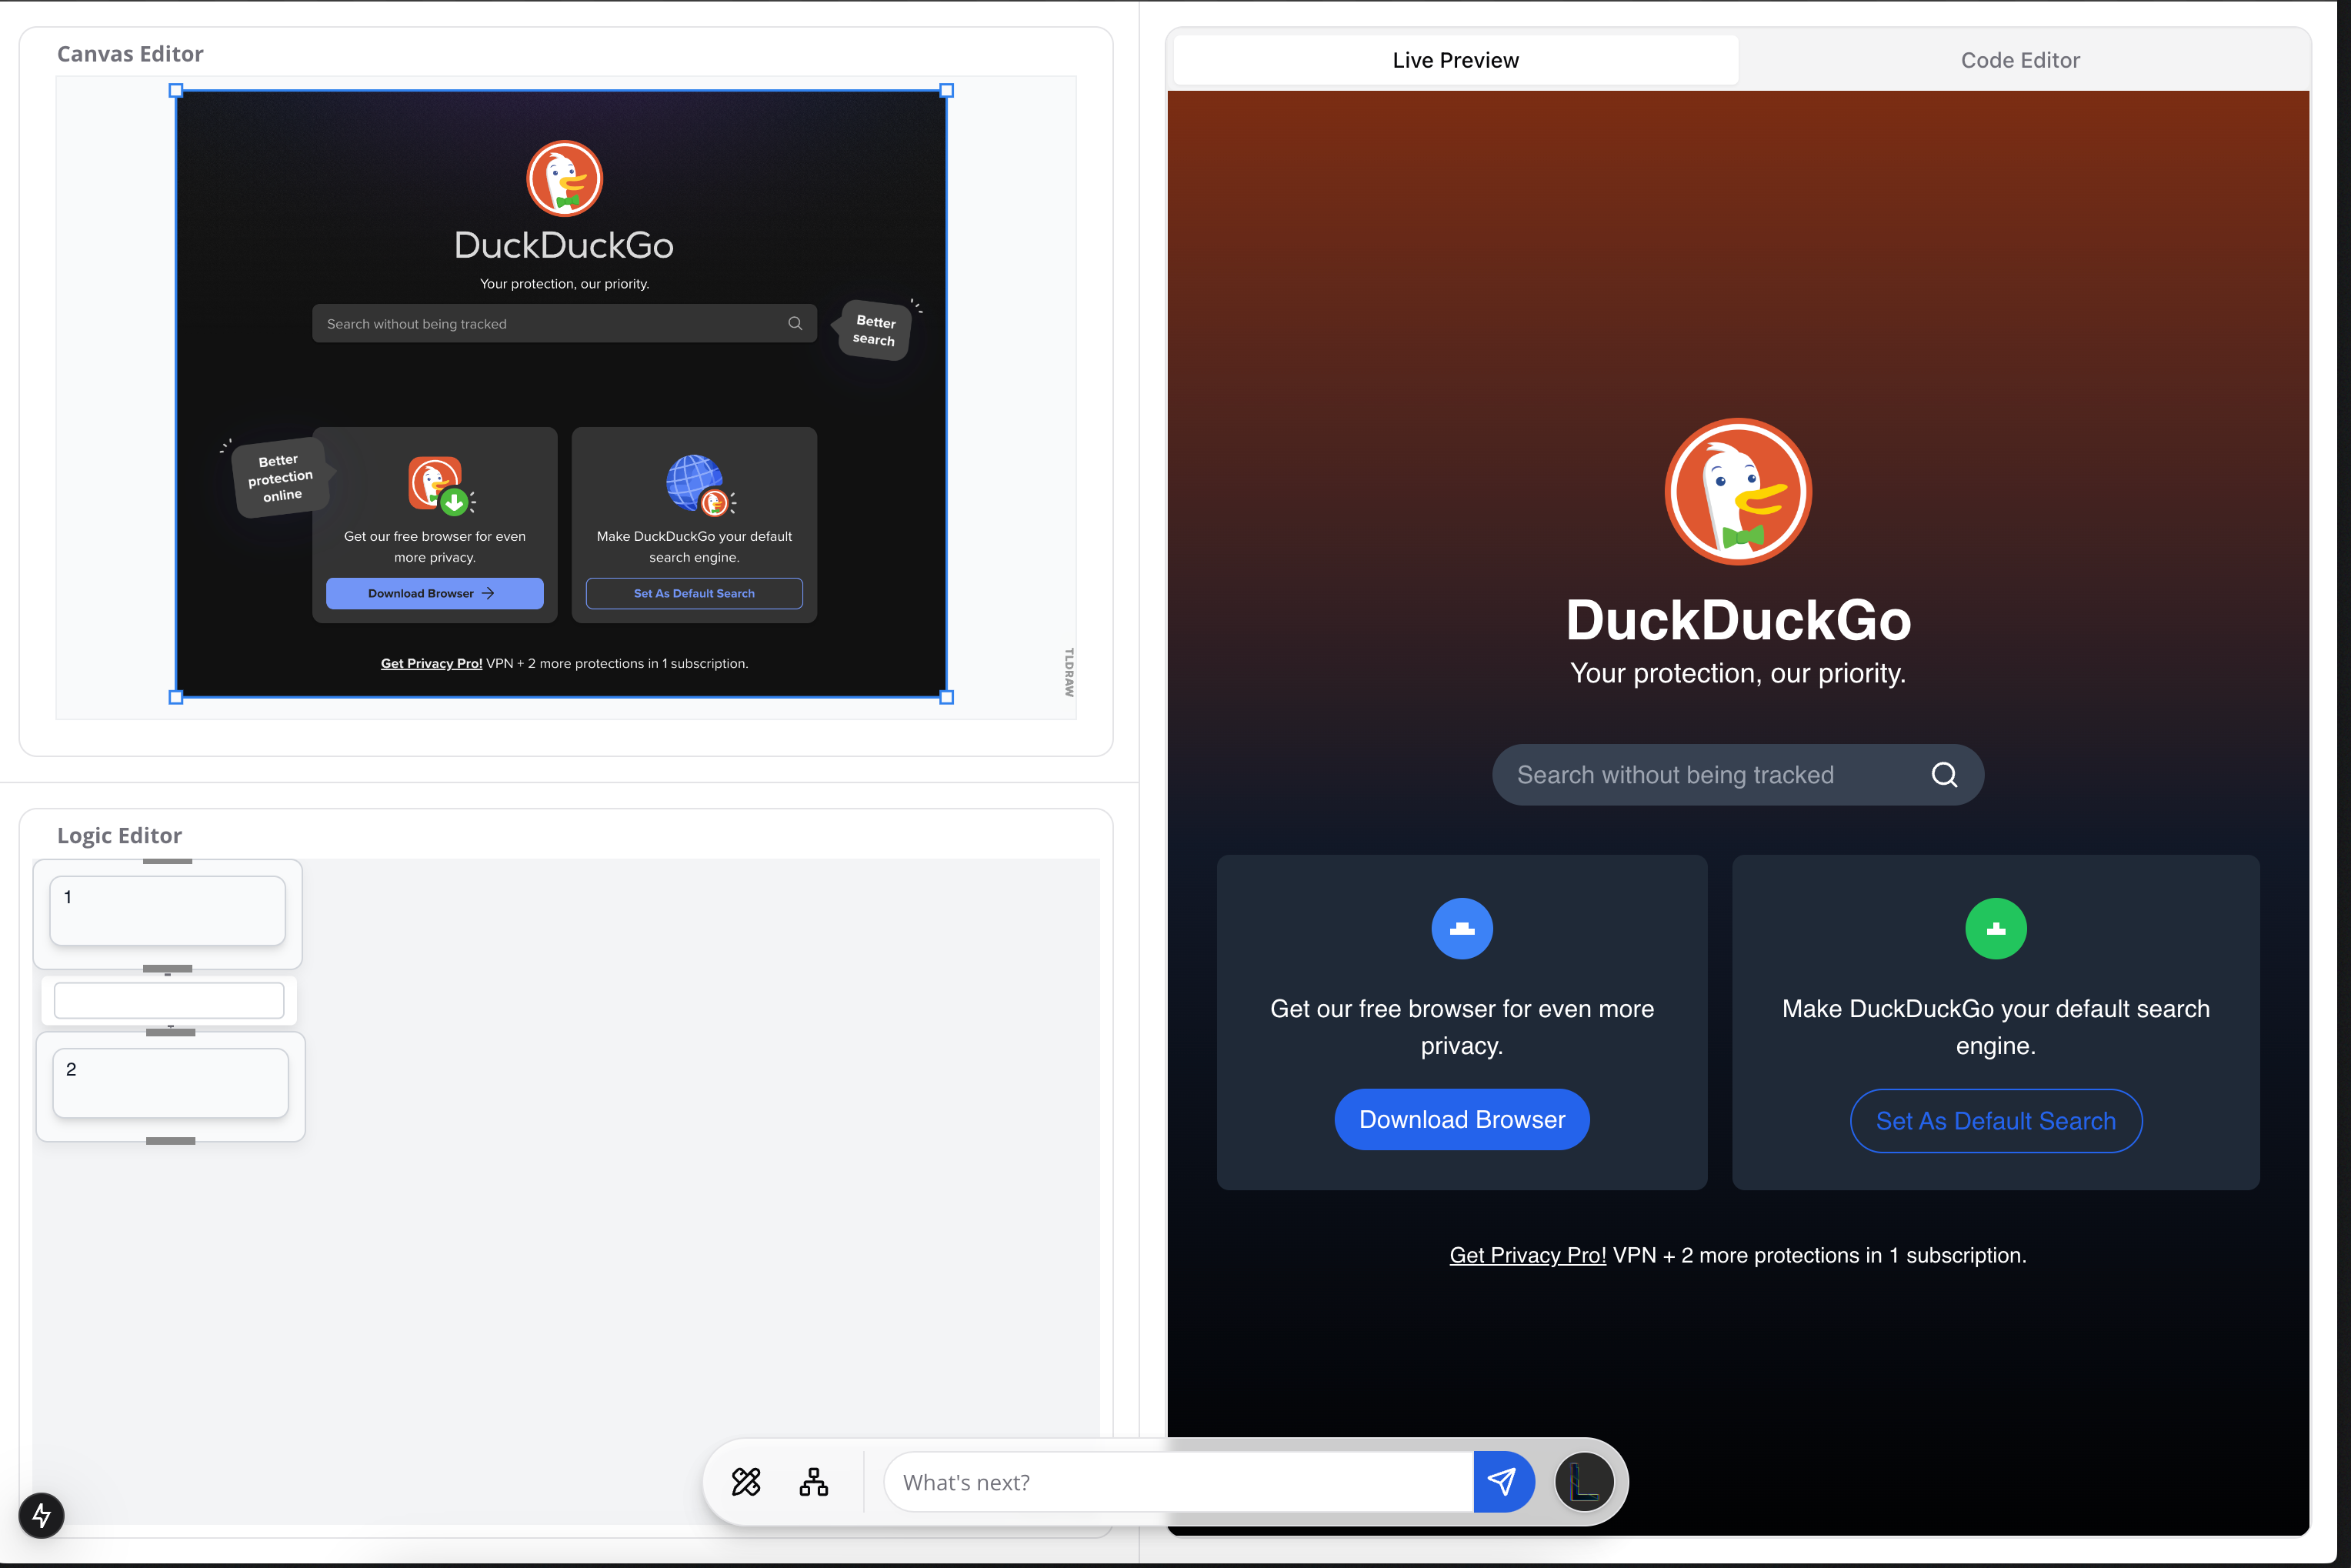Click Download Browser button in Live Preview
This screenshot has height=1568, width=2351.
[x=1461, y=1119]
